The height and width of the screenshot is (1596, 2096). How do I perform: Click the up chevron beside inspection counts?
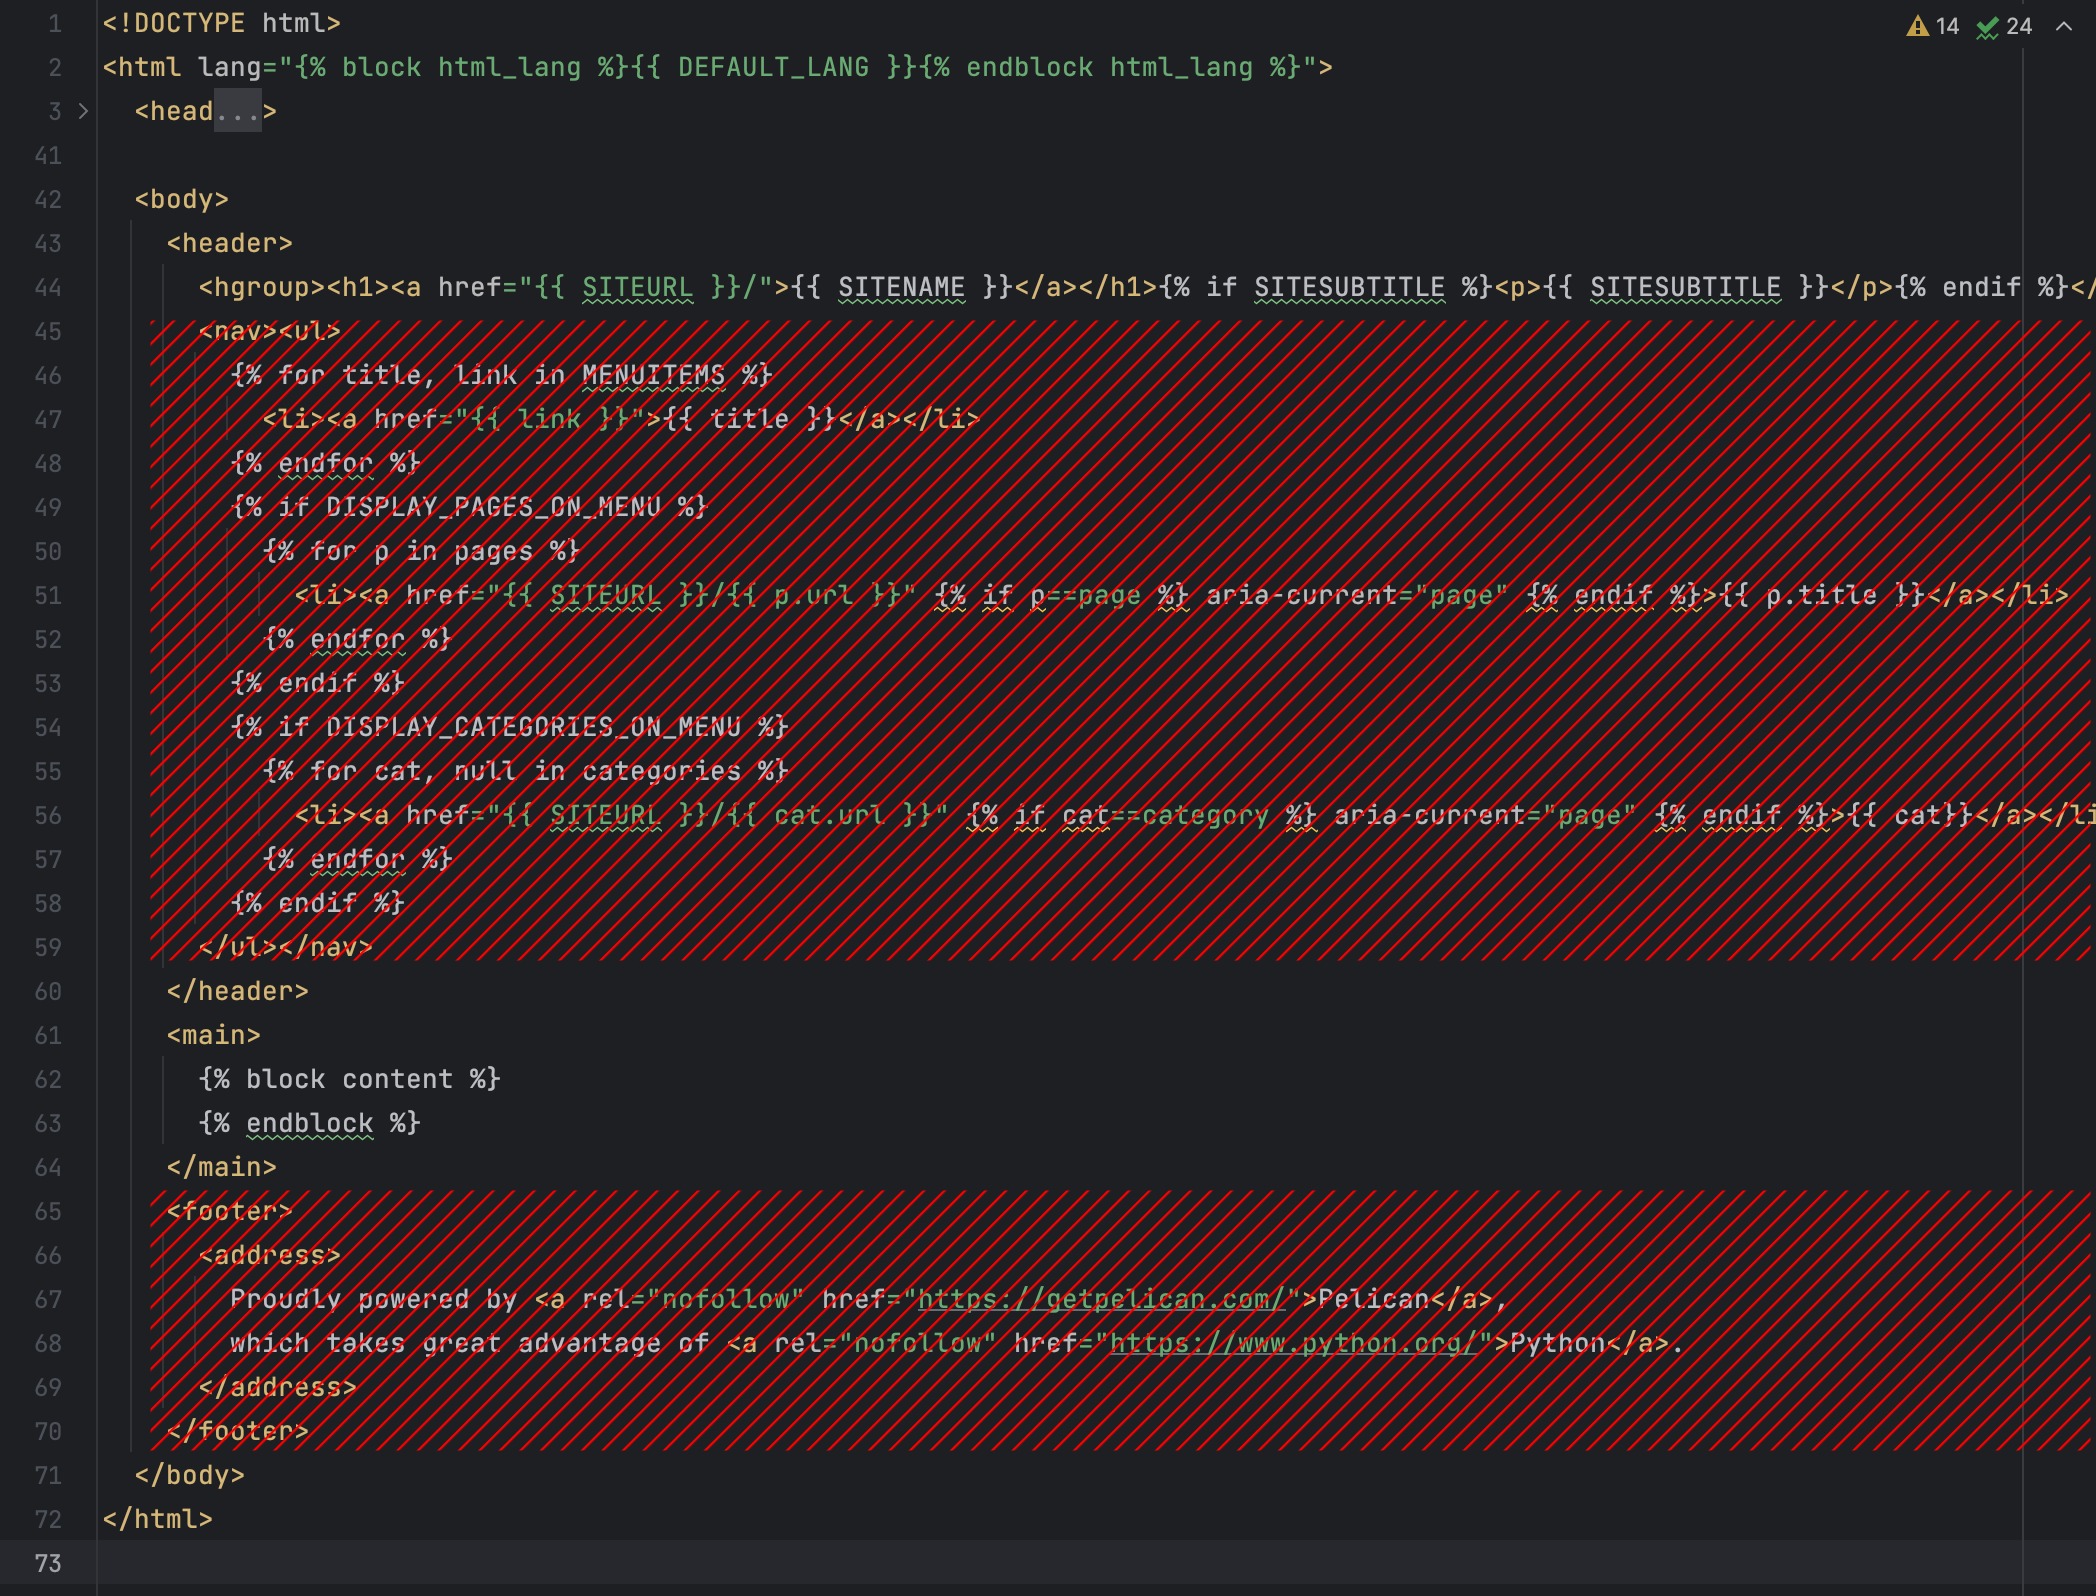click(2064, 26)
